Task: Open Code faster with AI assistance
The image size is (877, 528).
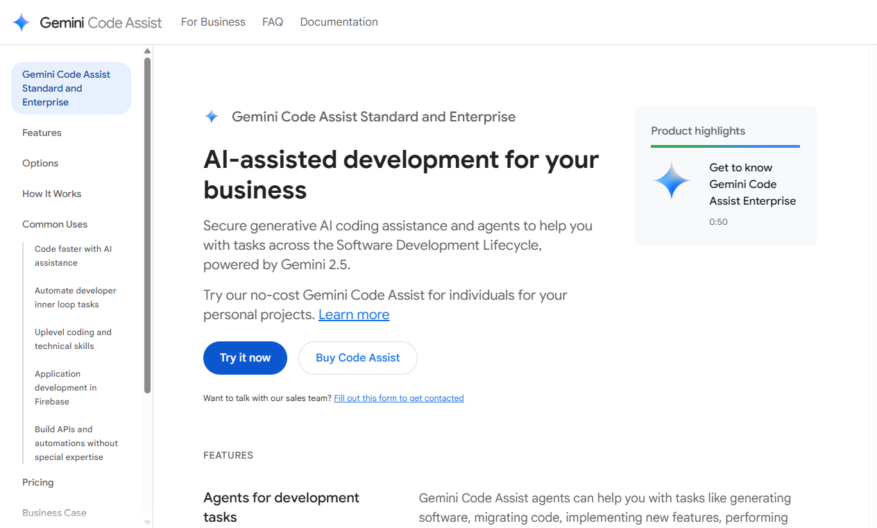Action: [x=73, y=256]
